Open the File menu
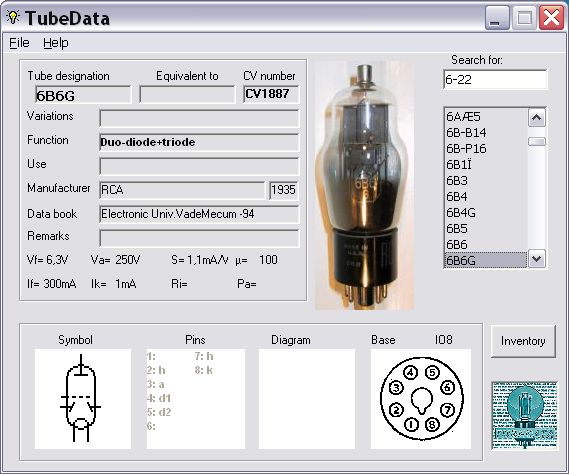 (x=19, y=43)
